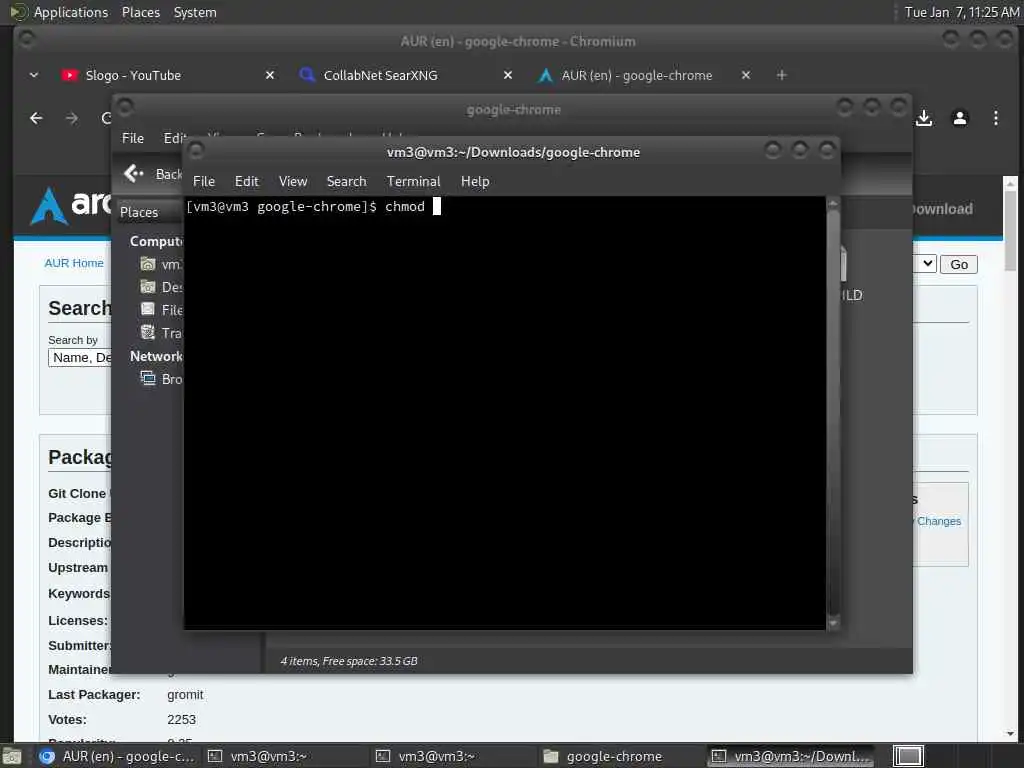Open Chromium profile icon
Viewport: 1024px width, 768px height.
tap(959, 118)
